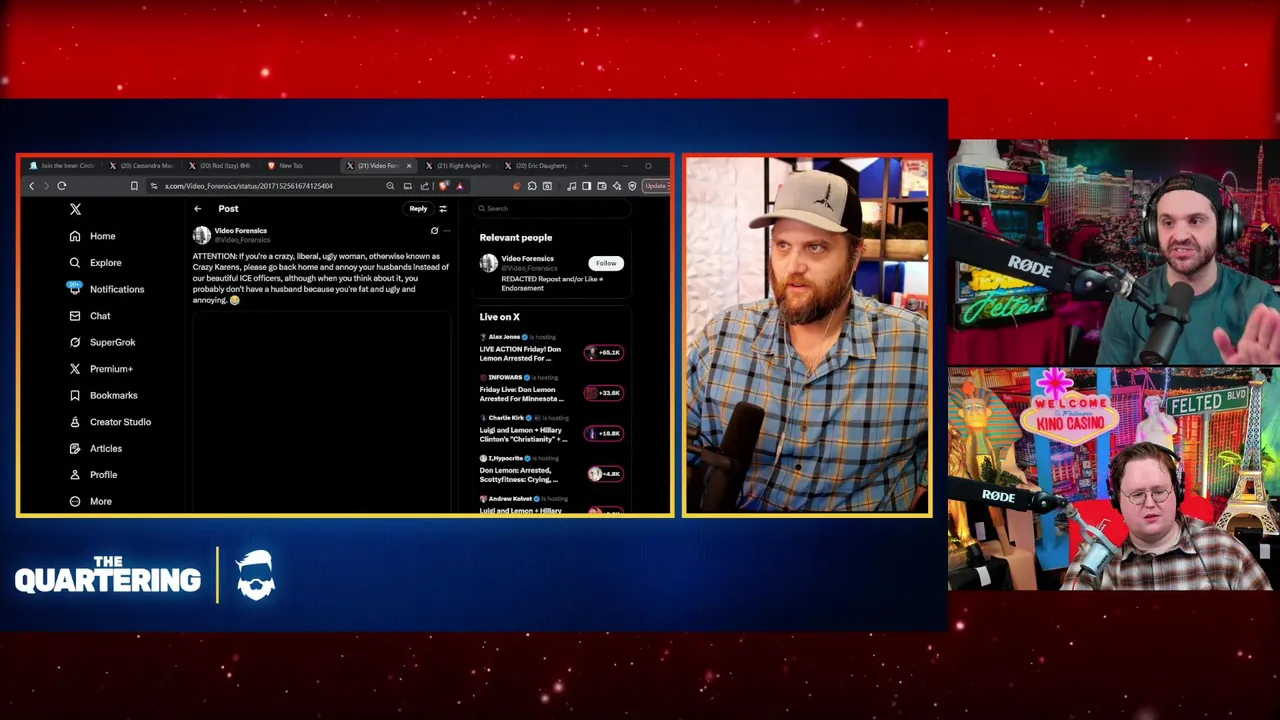Click the SuperGrok icon
The width and height of the screenshot is (1280, 720).
tap(75, 342)
